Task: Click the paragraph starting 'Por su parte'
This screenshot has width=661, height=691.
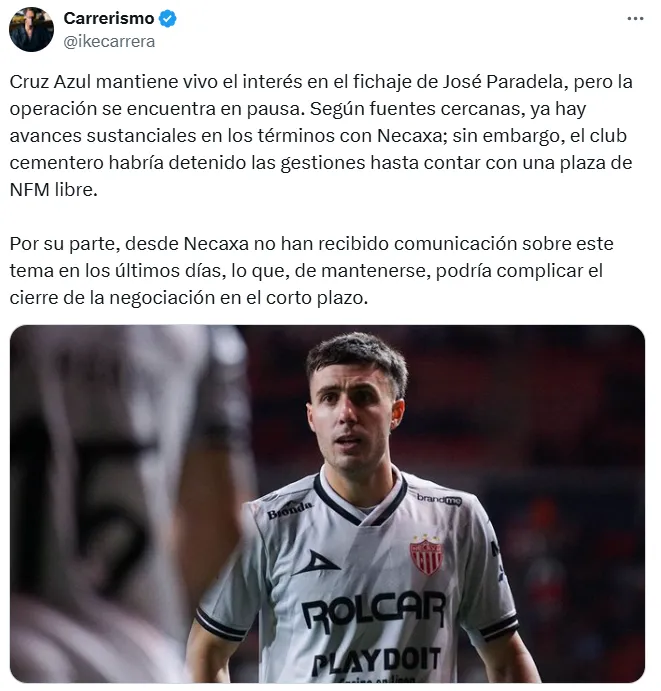Action: (x=312, y=271)
